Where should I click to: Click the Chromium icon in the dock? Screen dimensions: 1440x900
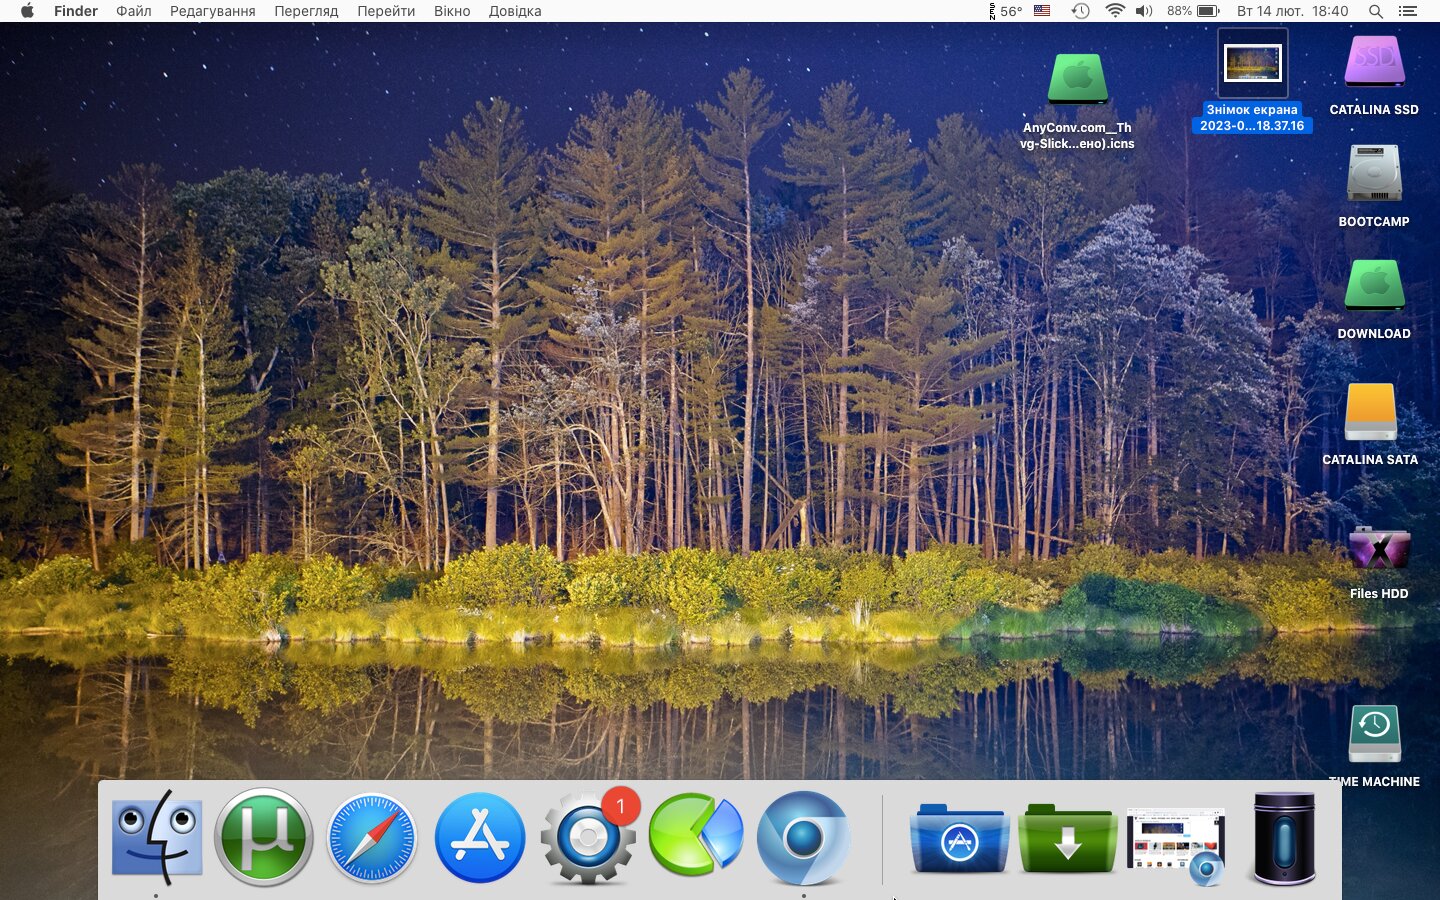[x=803, y=837]
